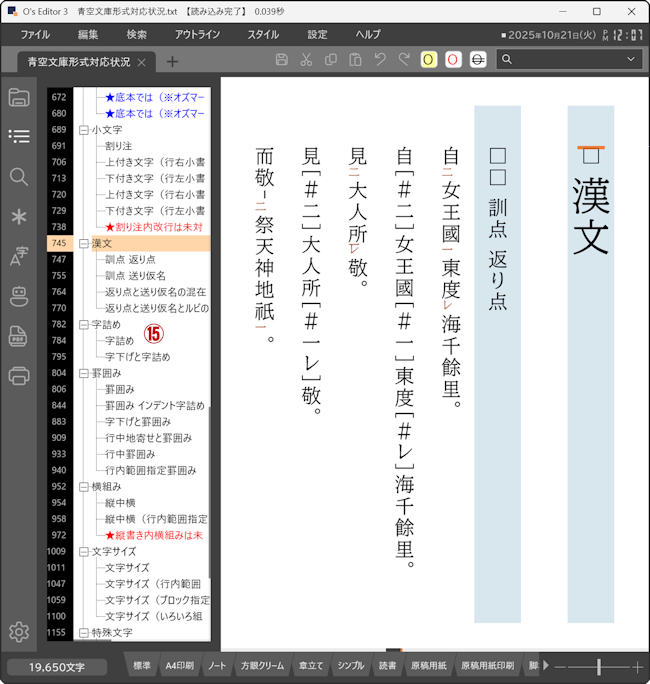Click the PDF export icon
This screenshot has height=684, width=650.
click(x=18, y=336)
